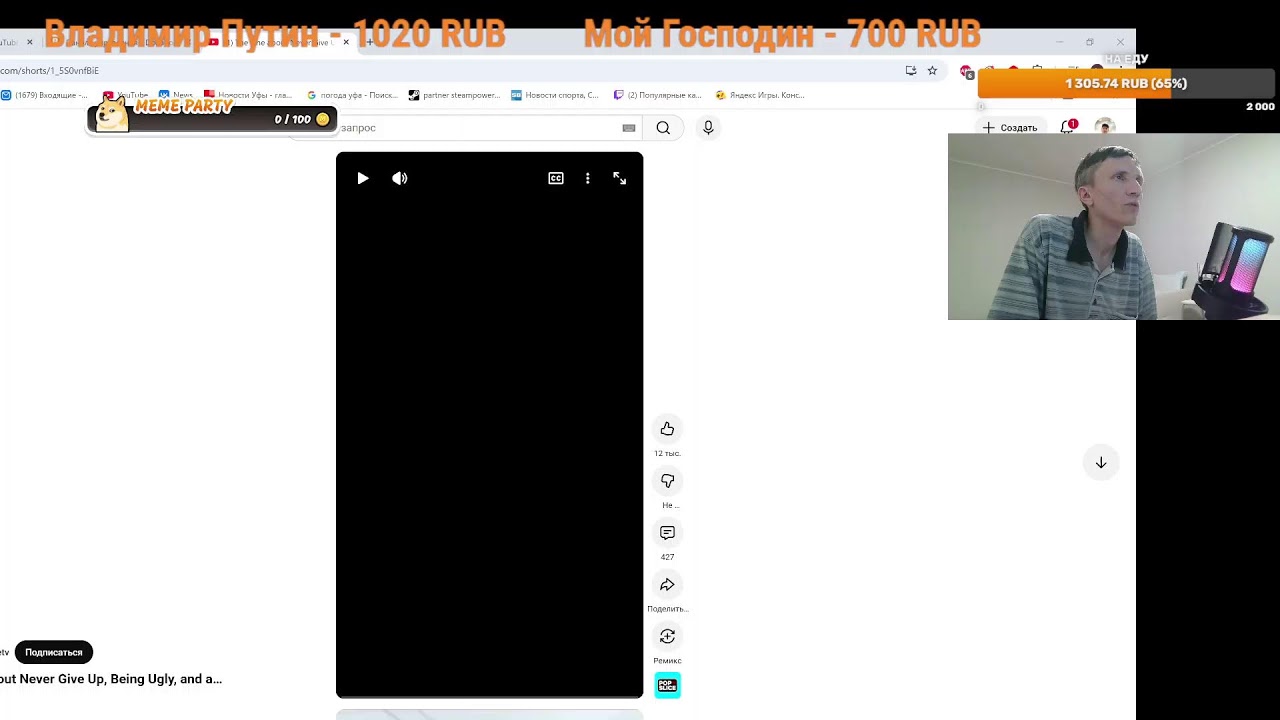The width and height of the screenshot is (1280, 720).
Task: Click the browser address bar URL
Action: click(x=50, y=71)
